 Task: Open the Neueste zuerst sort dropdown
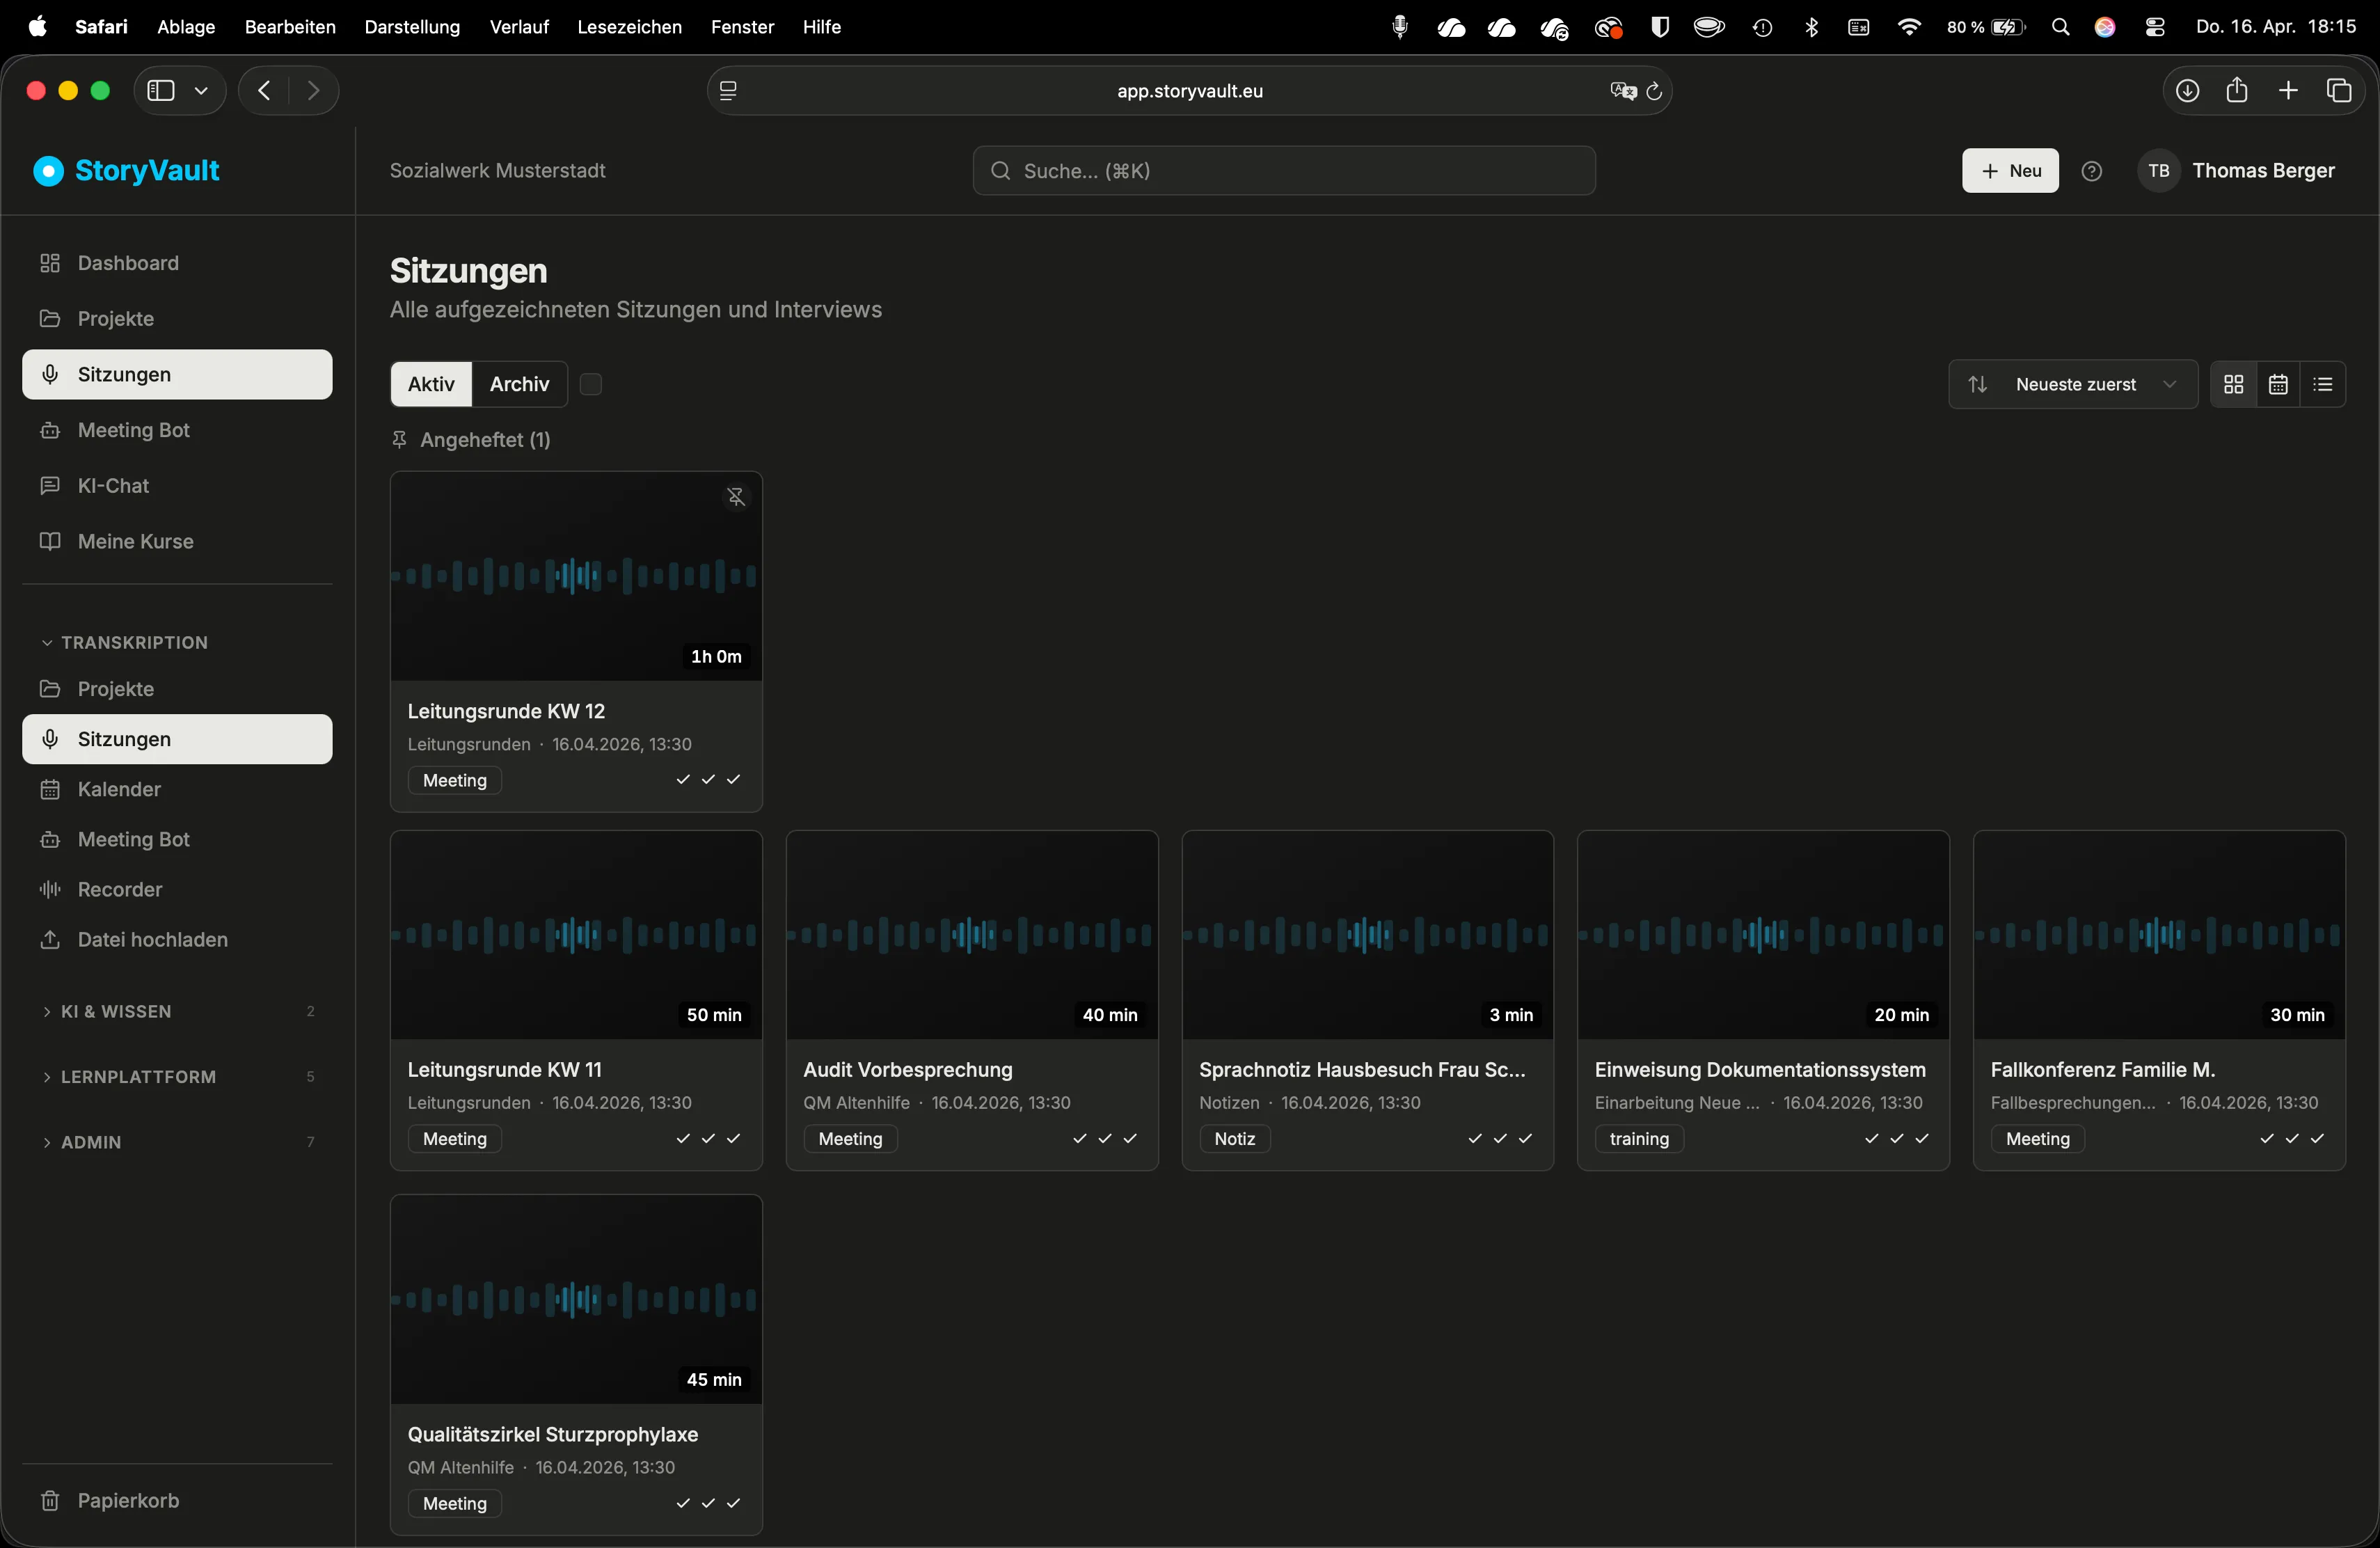[2072, 384]
